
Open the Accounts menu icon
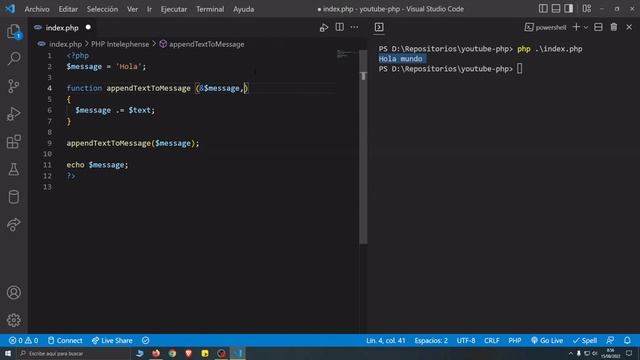coord(13,292)
